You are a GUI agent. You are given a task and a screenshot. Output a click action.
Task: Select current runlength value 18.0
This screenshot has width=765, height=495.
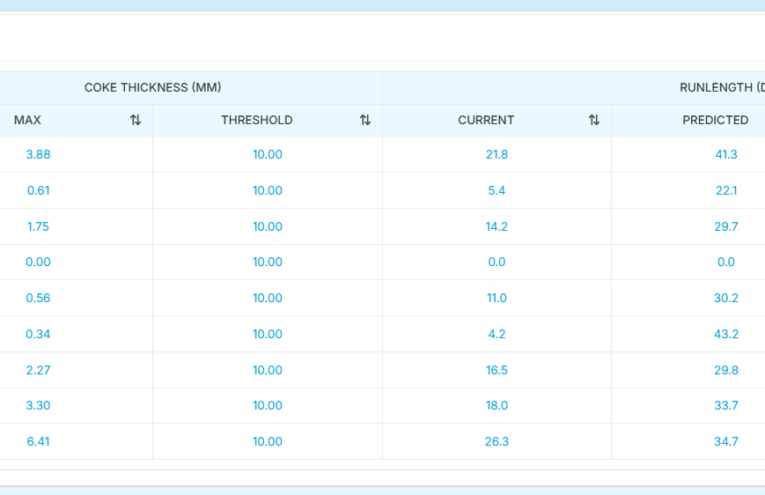pos(497,405)
